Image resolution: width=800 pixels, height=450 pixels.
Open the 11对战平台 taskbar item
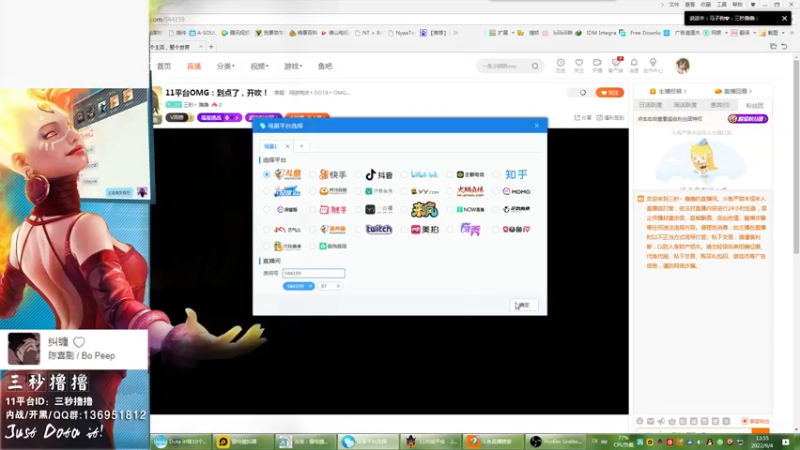click(x=430, y=442)
